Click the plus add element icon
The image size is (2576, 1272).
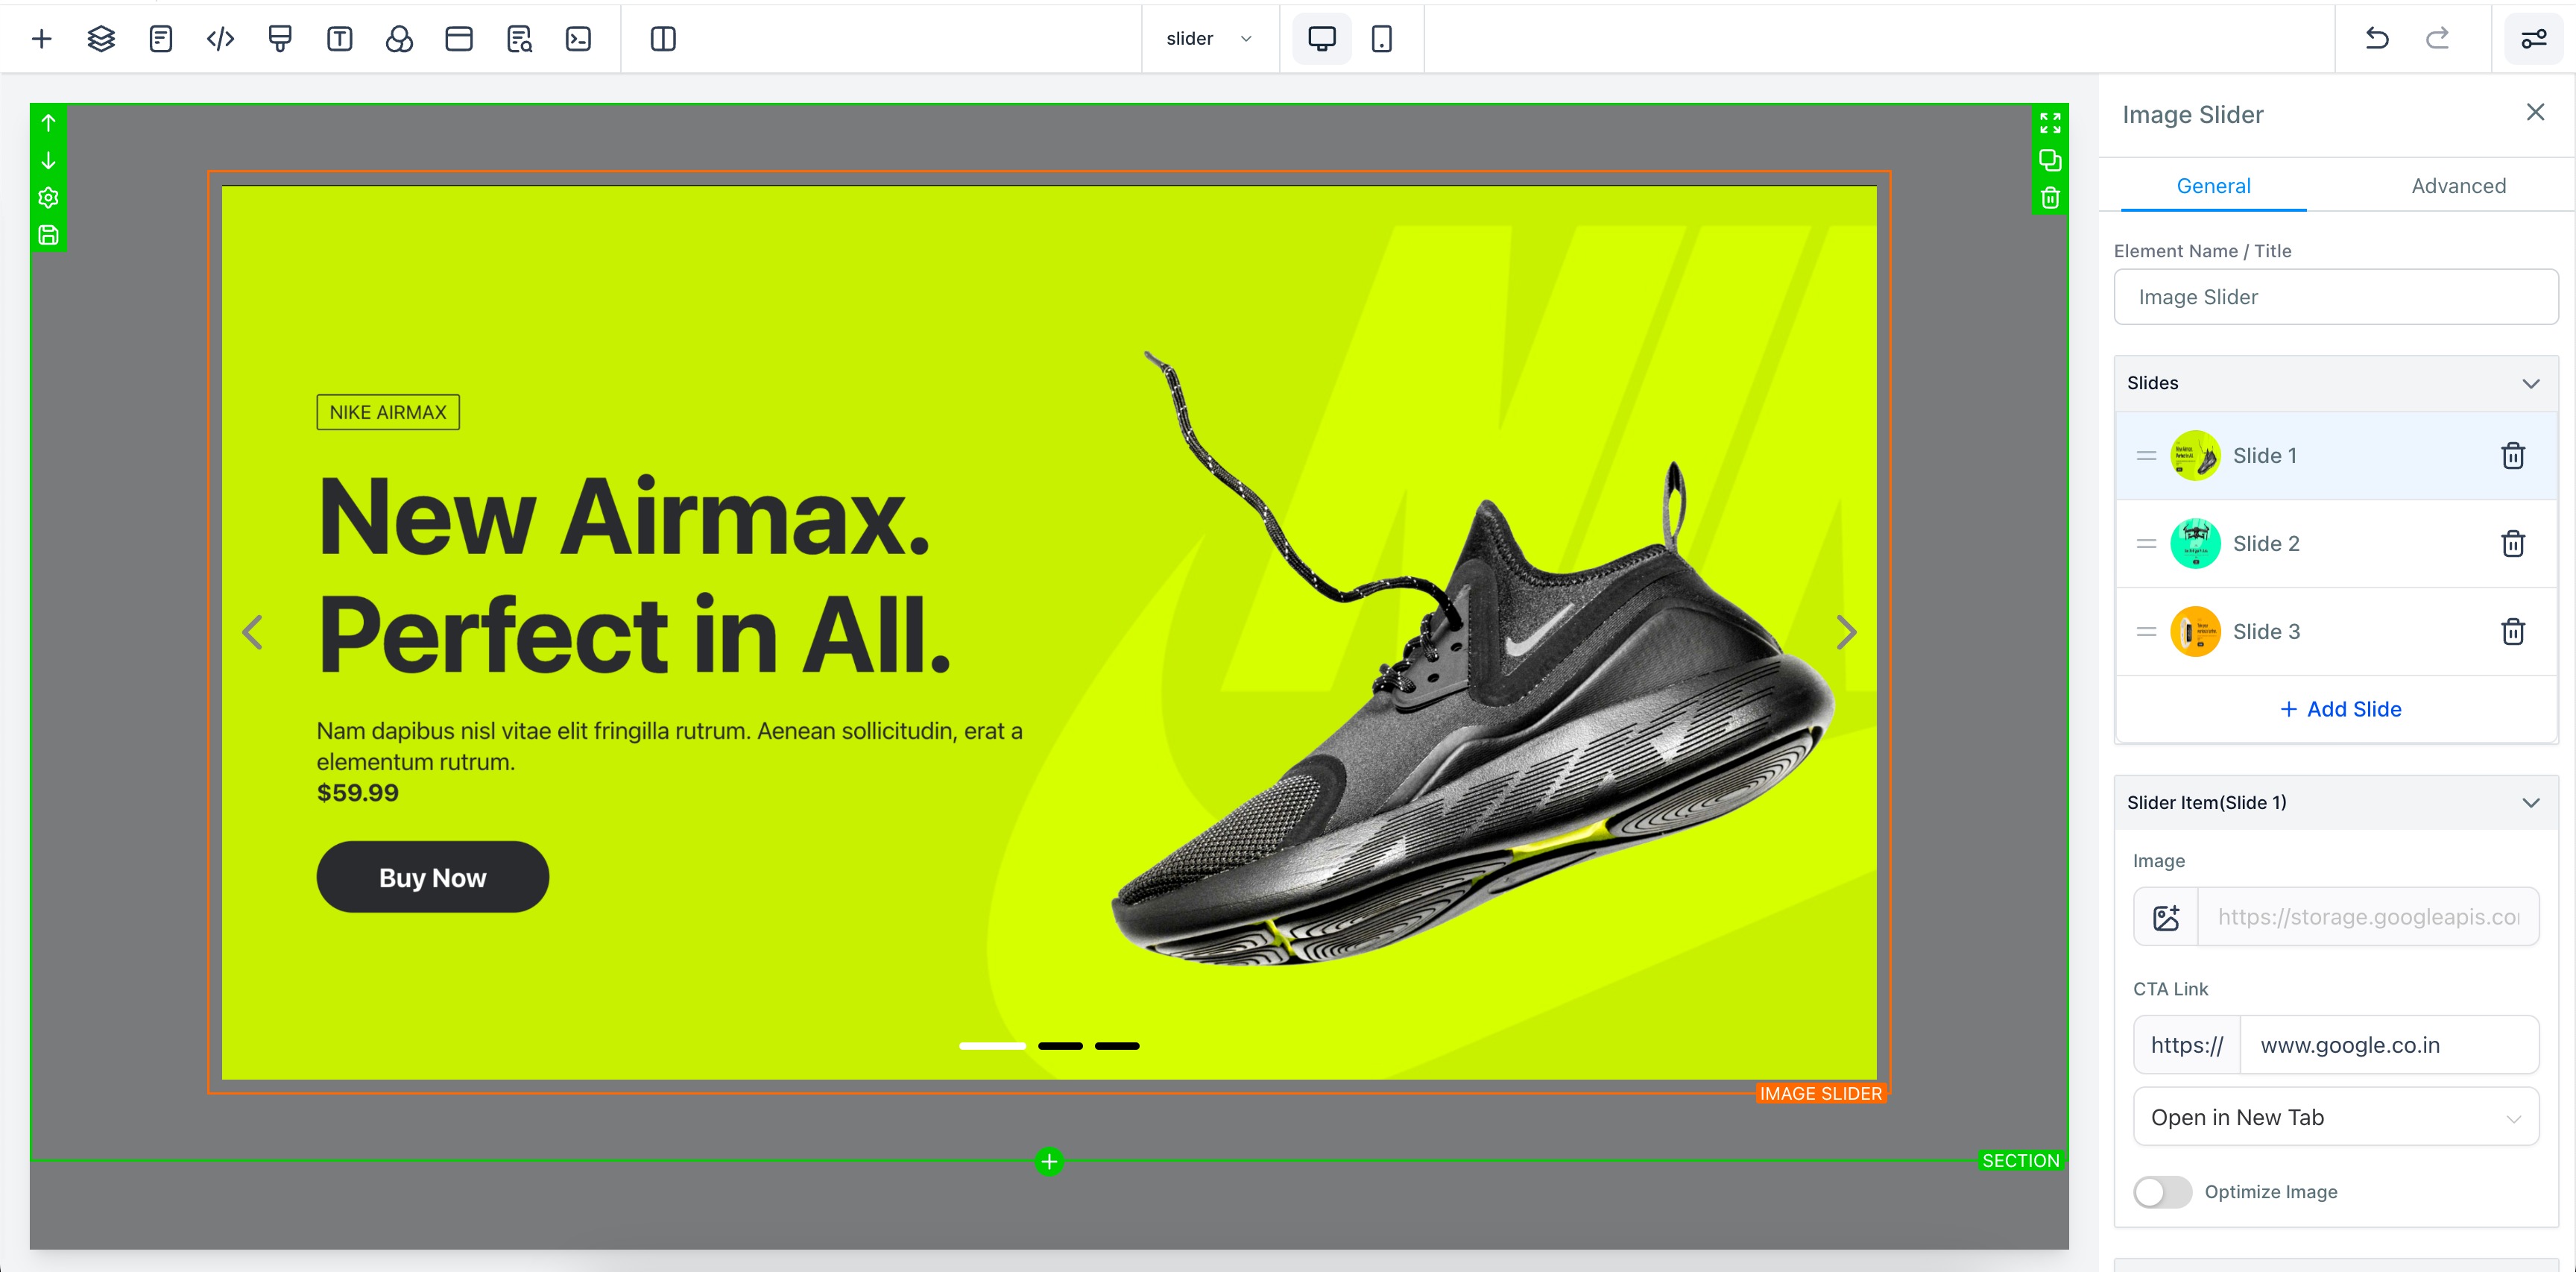(x=41, y=39)
